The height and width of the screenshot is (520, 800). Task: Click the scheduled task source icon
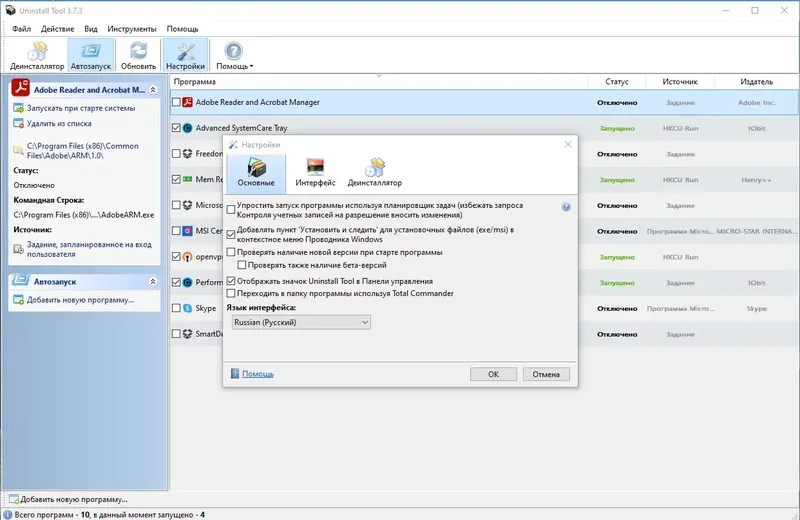coord(18,249)
